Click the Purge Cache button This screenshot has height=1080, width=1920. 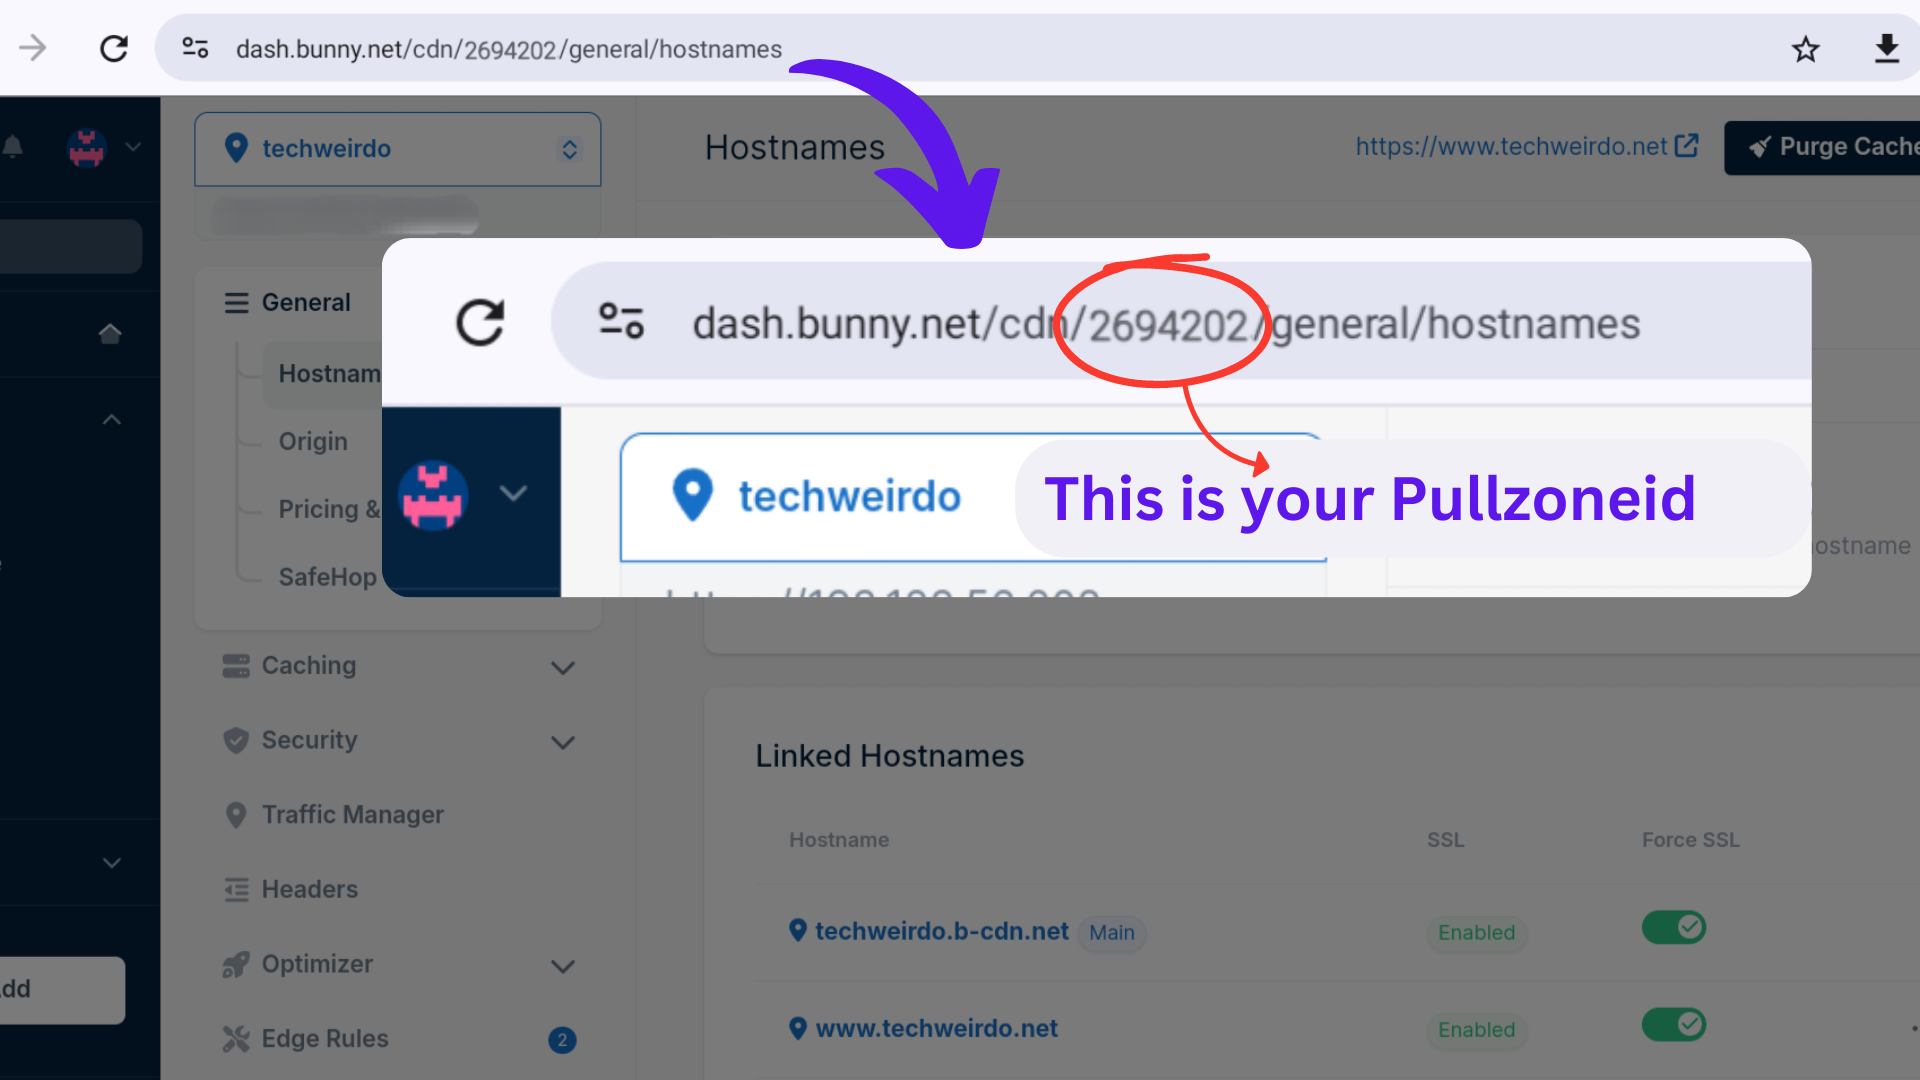point(1822,147)
